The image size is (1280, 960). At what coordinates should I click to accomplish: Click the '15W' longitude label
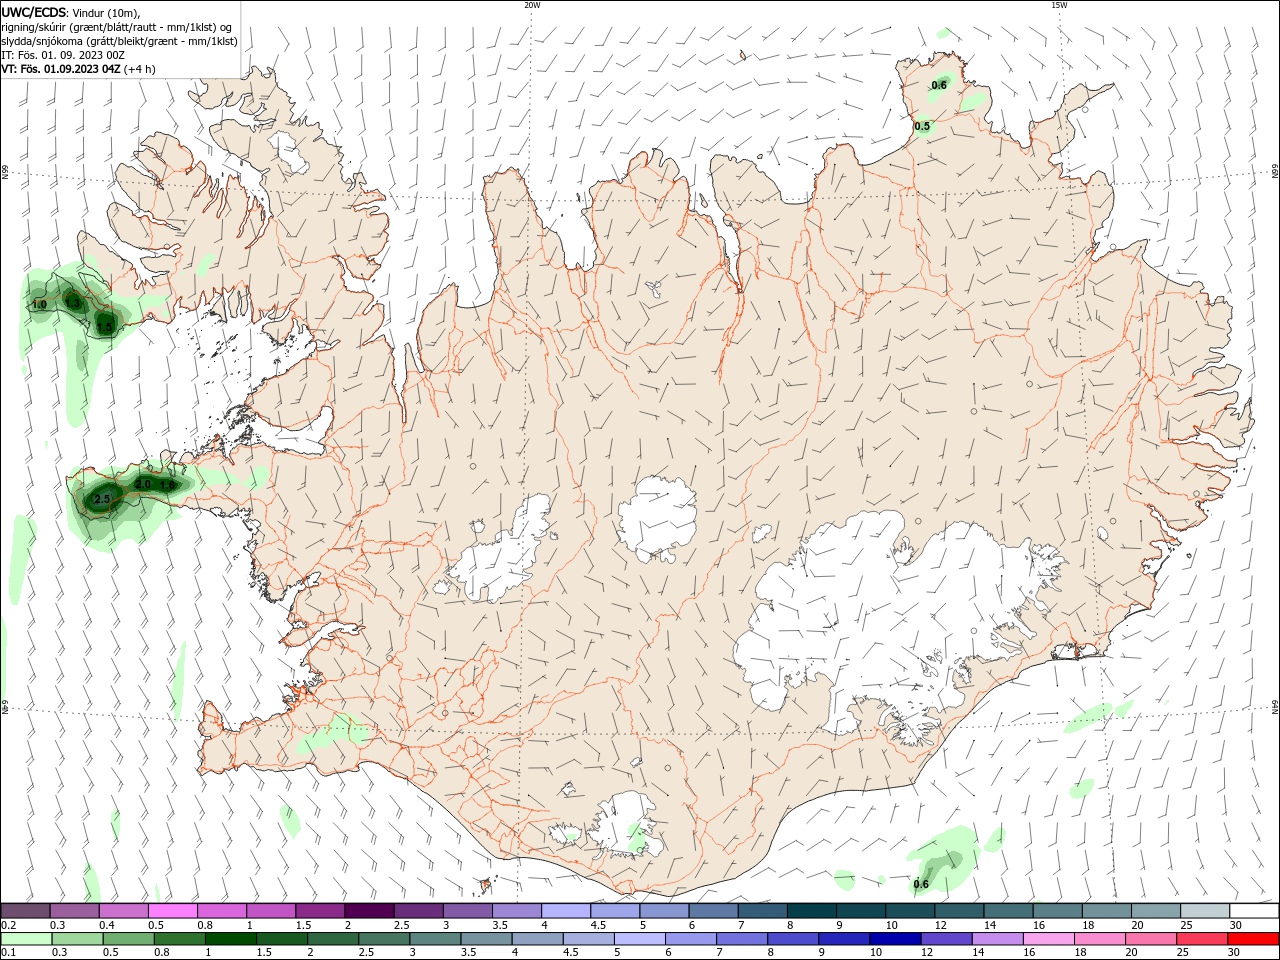[1059, 5]
